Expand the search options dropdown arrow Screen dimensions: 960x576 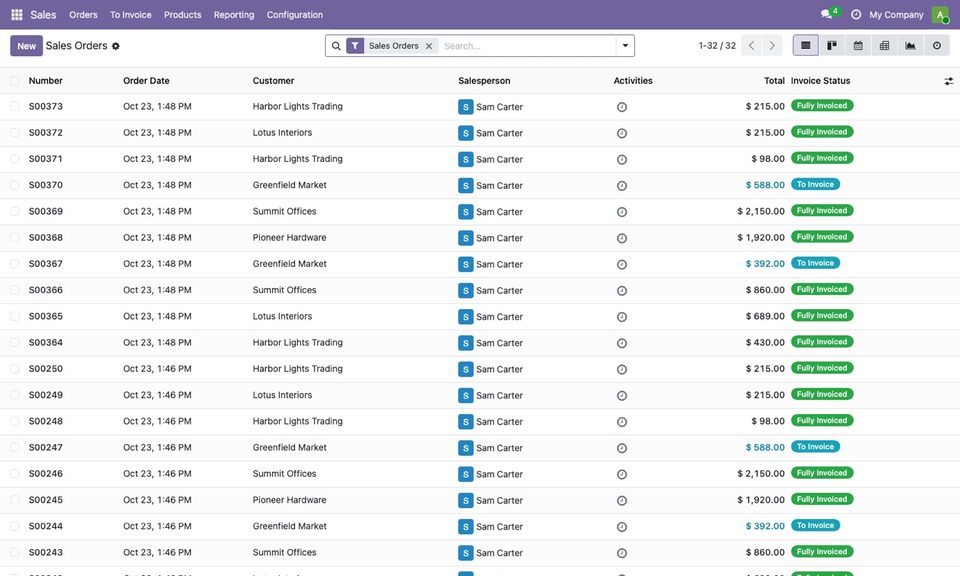coord(625,46)
